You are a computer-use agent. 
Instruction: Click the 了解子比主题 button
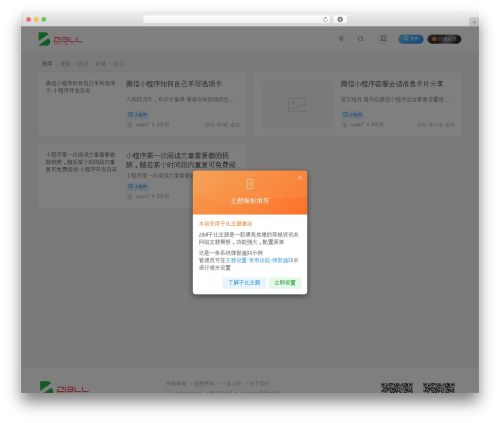244,283
